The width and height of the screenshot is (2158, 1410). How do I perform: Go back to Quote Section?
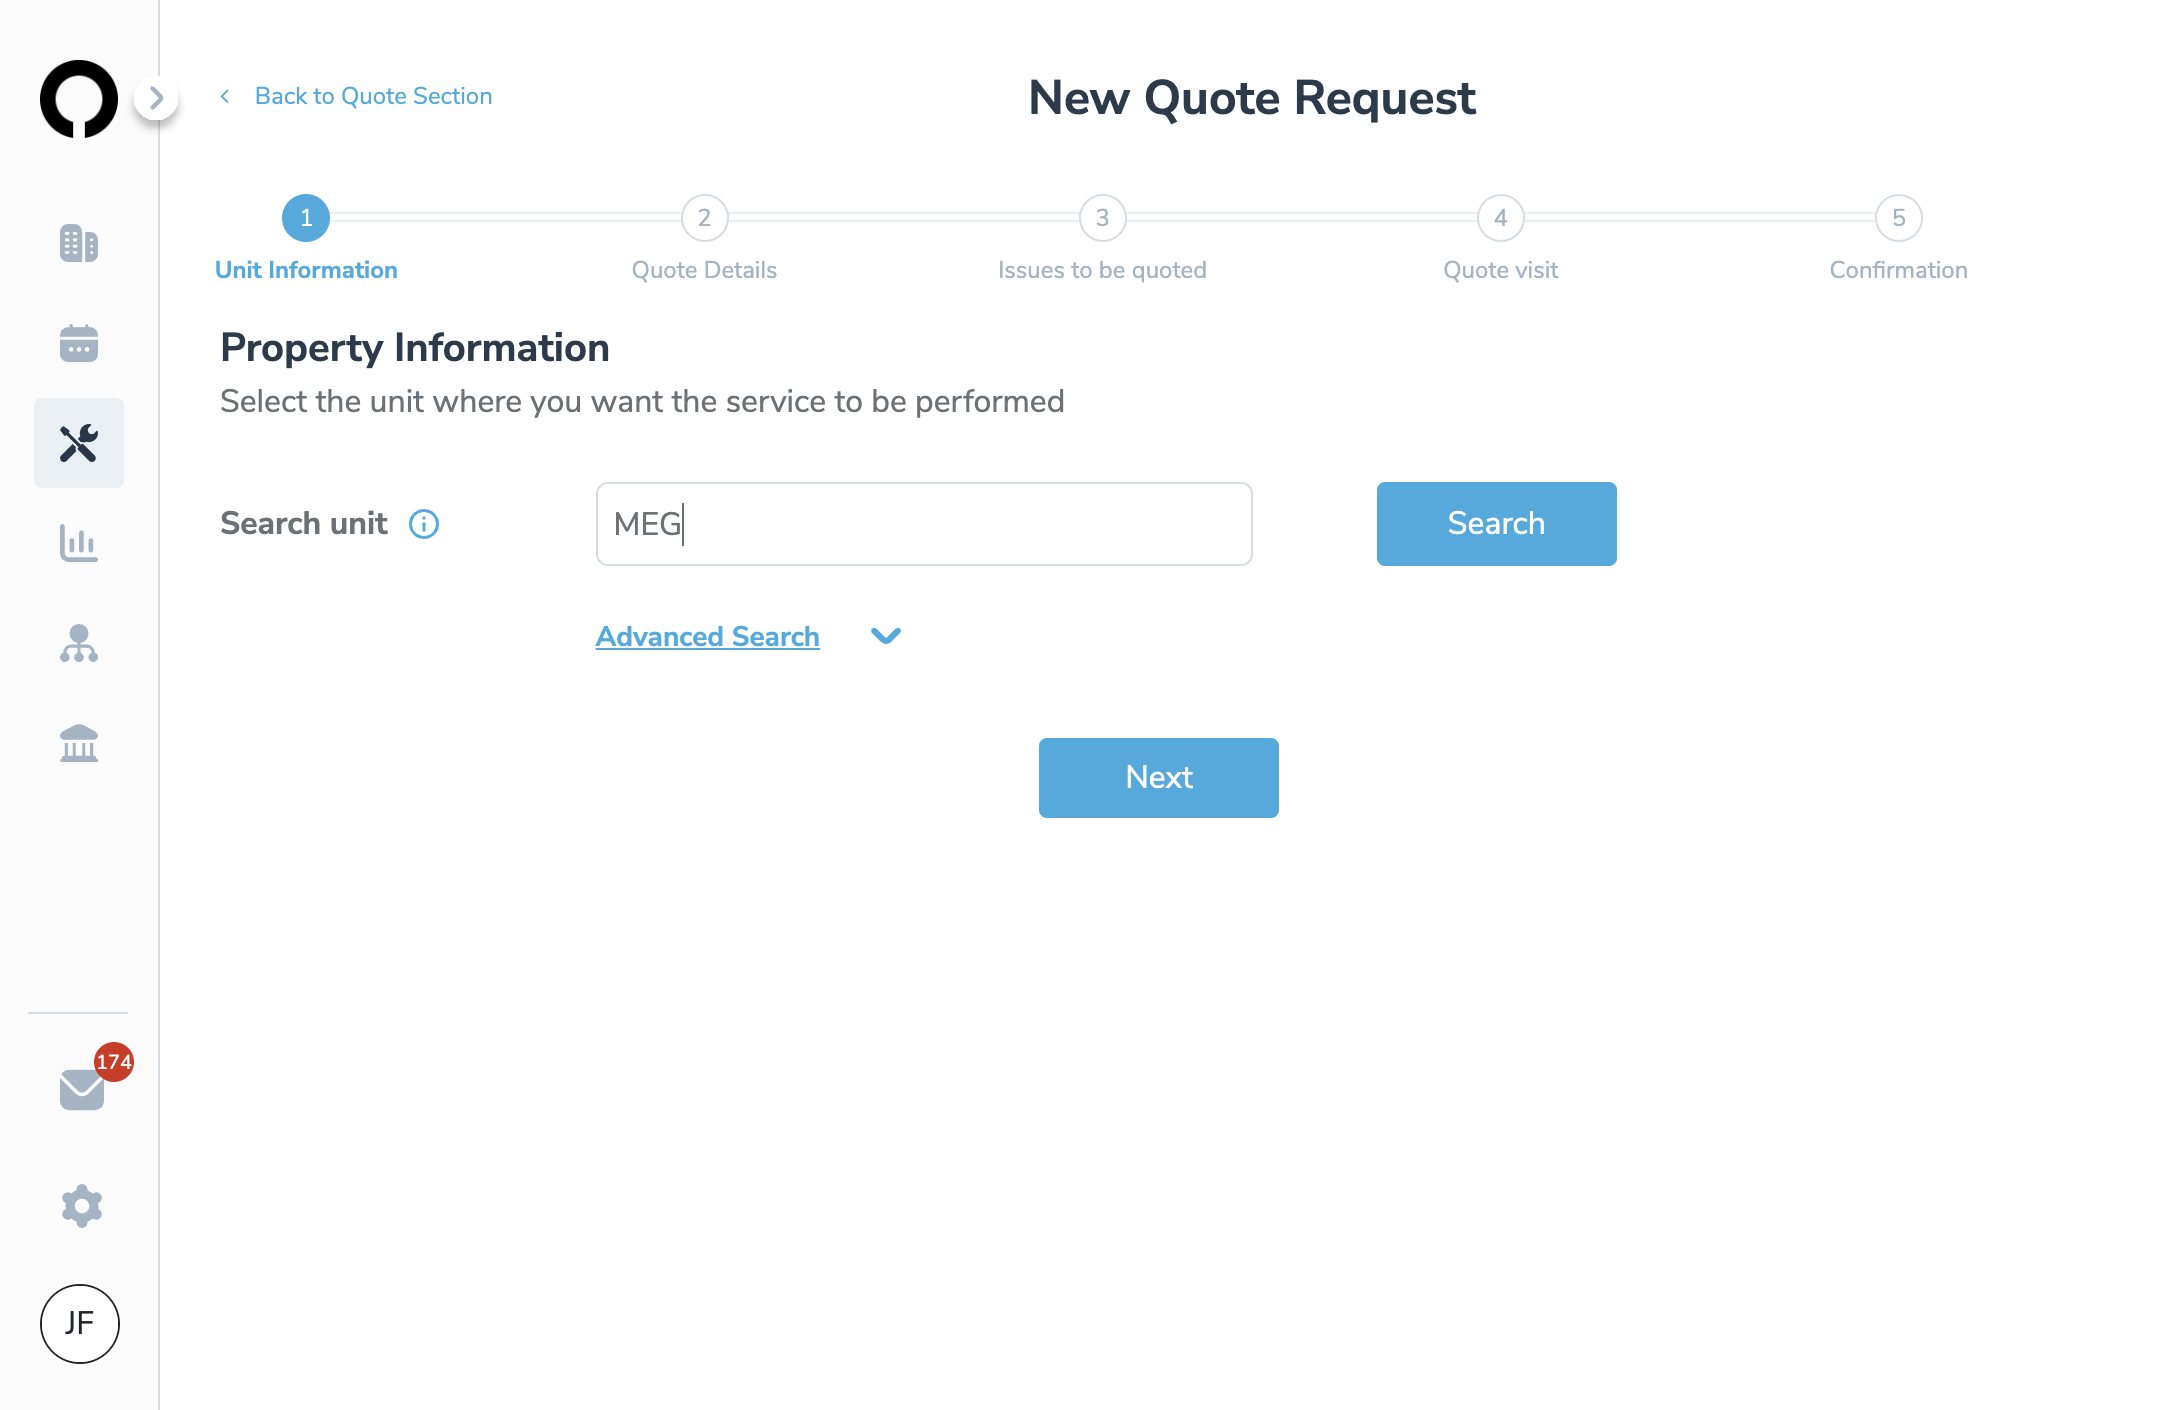(x=373, y=96)
